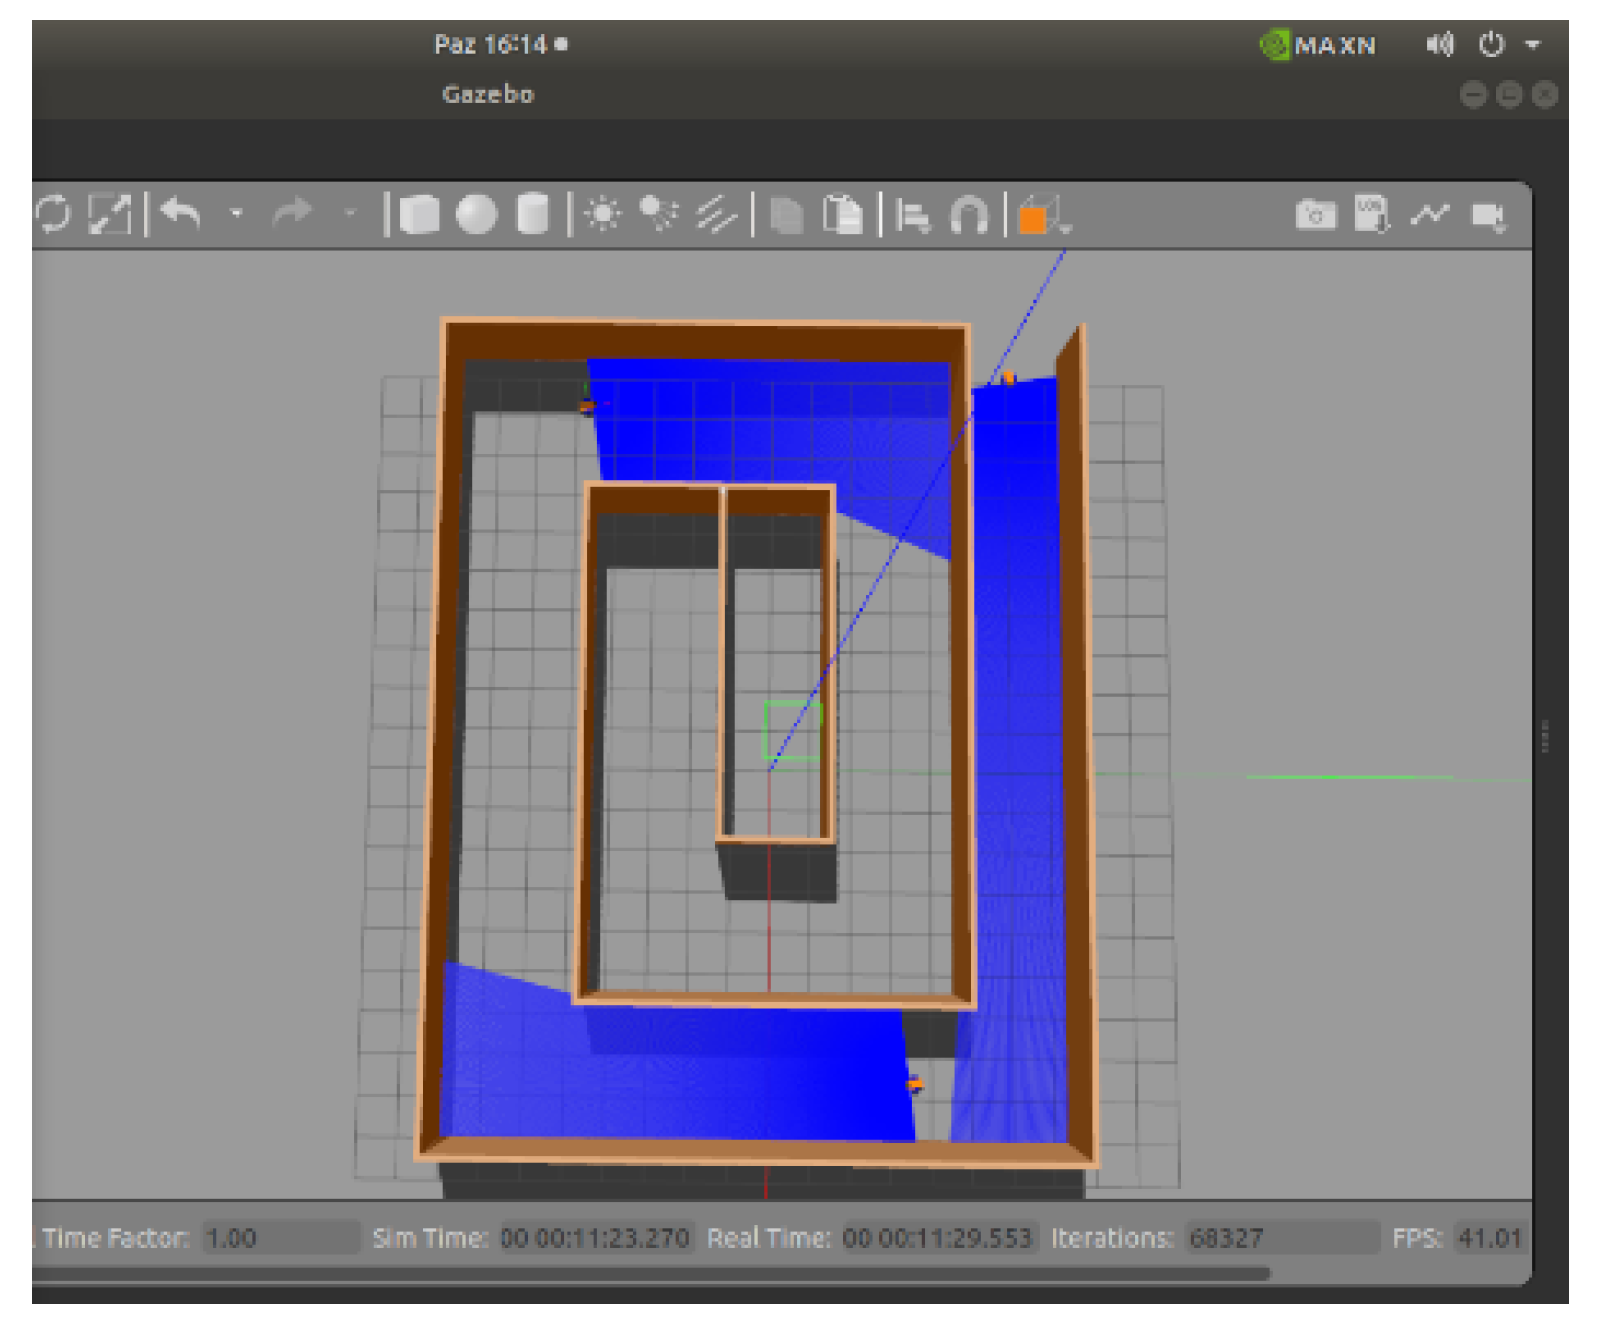Insert a cylinder shape
The width and height of the screenshot is (1597, 1328).
[533, 214]
